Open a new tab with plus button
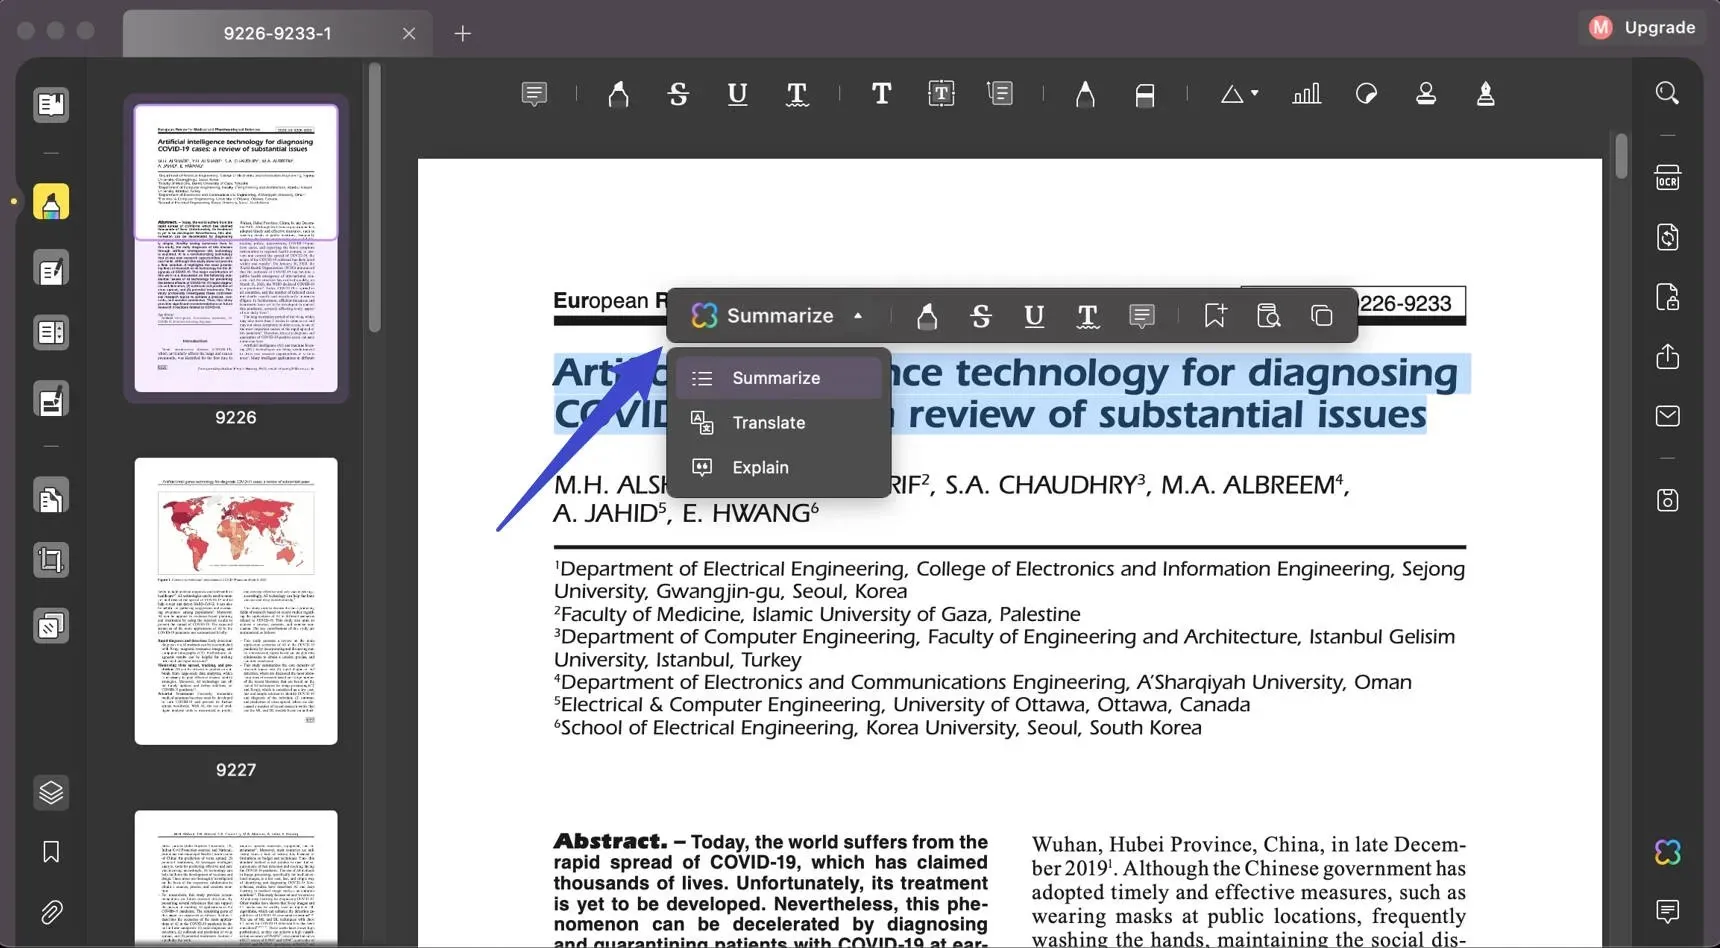This screenshot has height=948, width=1720. tap(462, 34)
